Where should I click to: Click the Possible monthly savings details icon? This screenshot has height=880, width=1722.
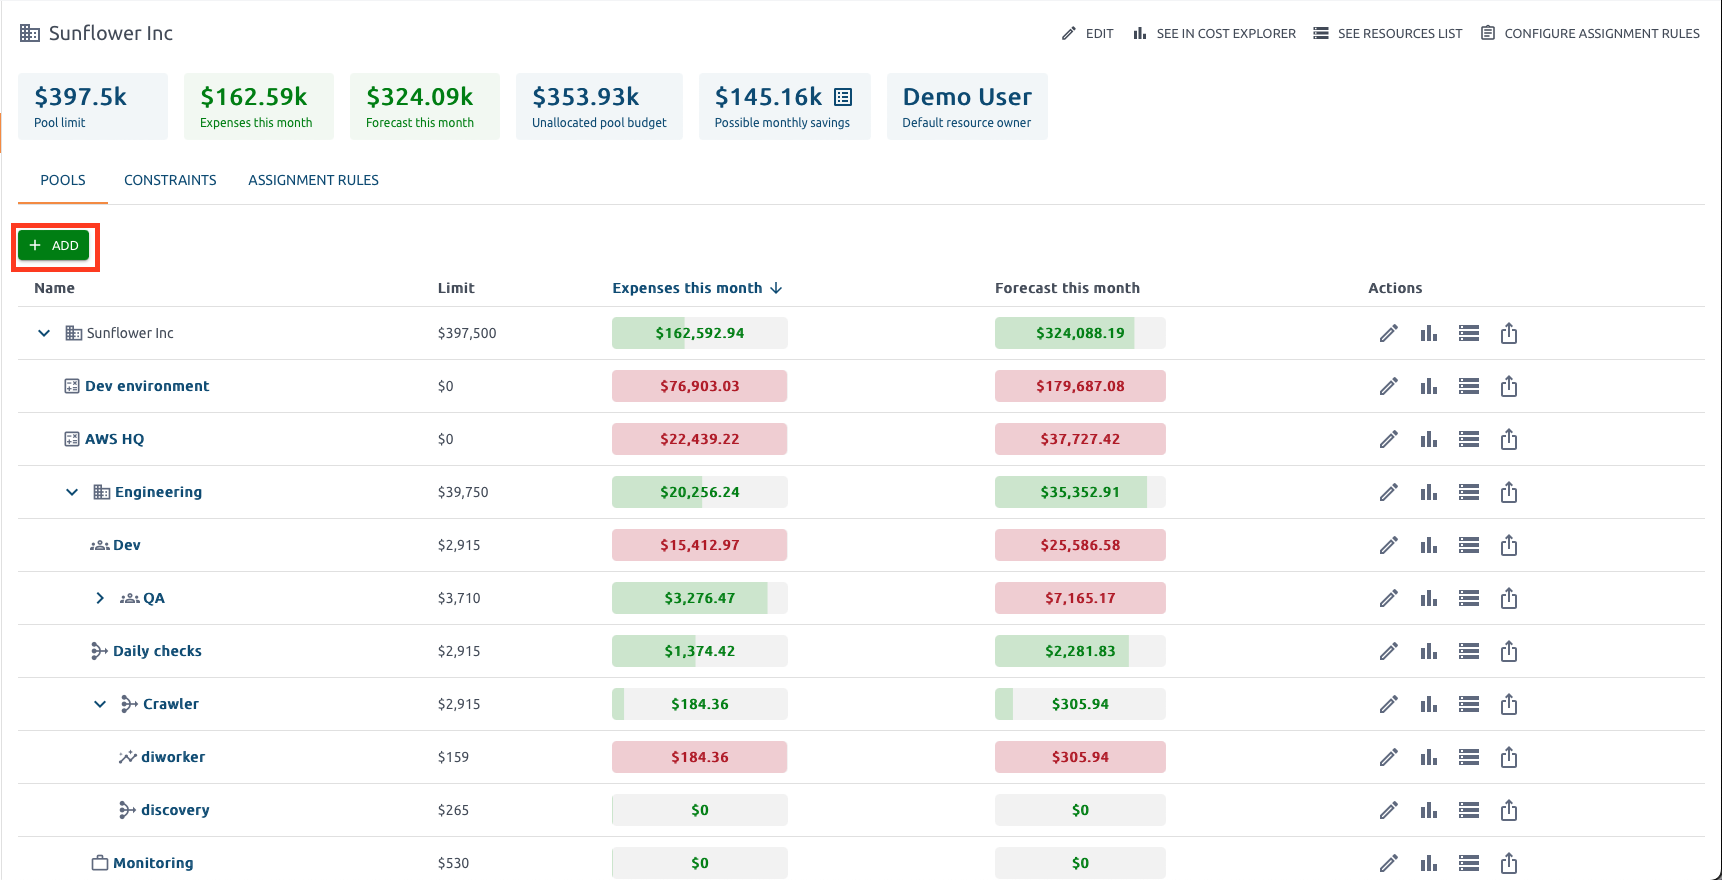(843, 97)
